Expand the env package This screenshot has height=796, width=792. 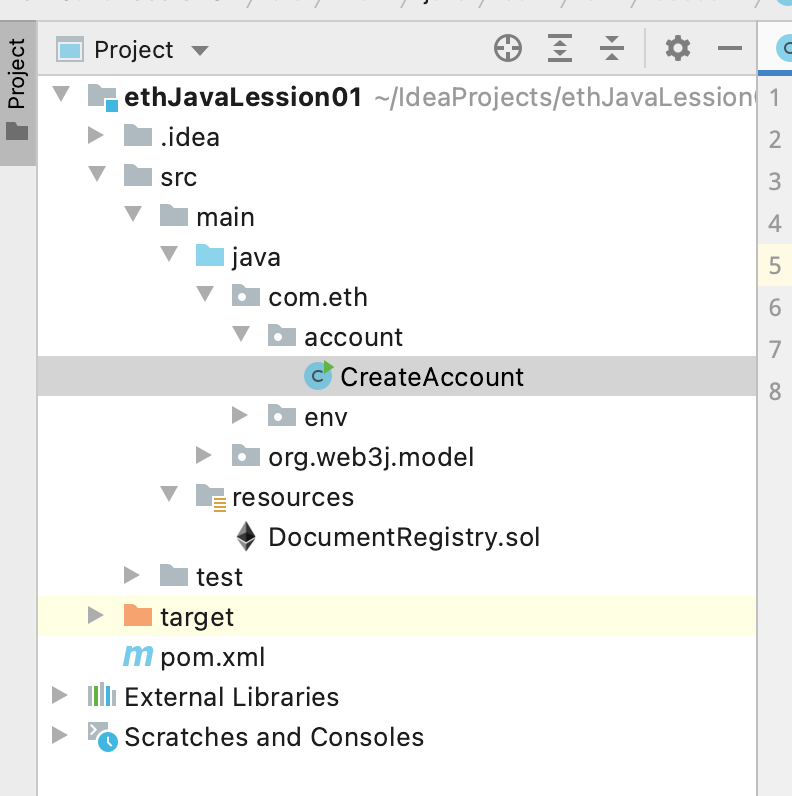tap(240, 416)
